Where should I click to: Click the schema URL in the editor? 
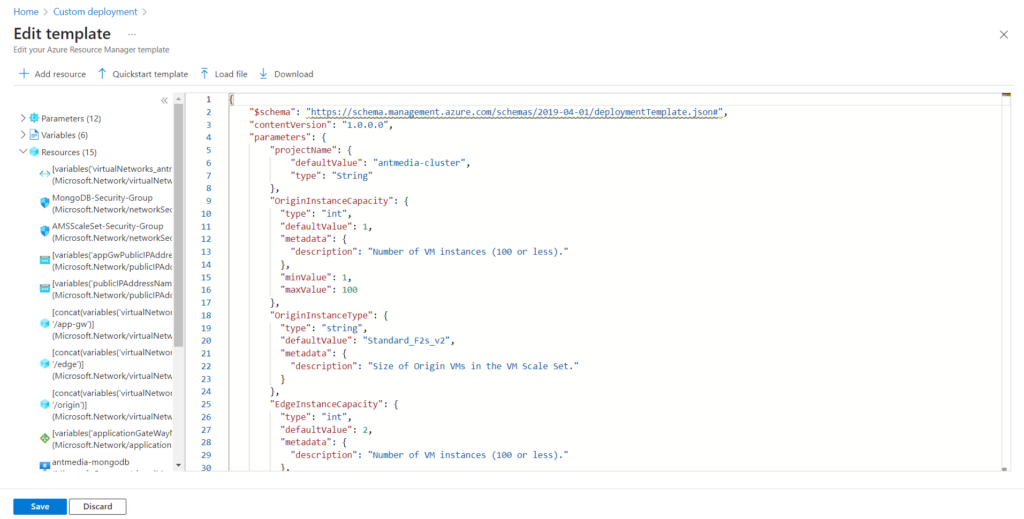pos(515,112)
